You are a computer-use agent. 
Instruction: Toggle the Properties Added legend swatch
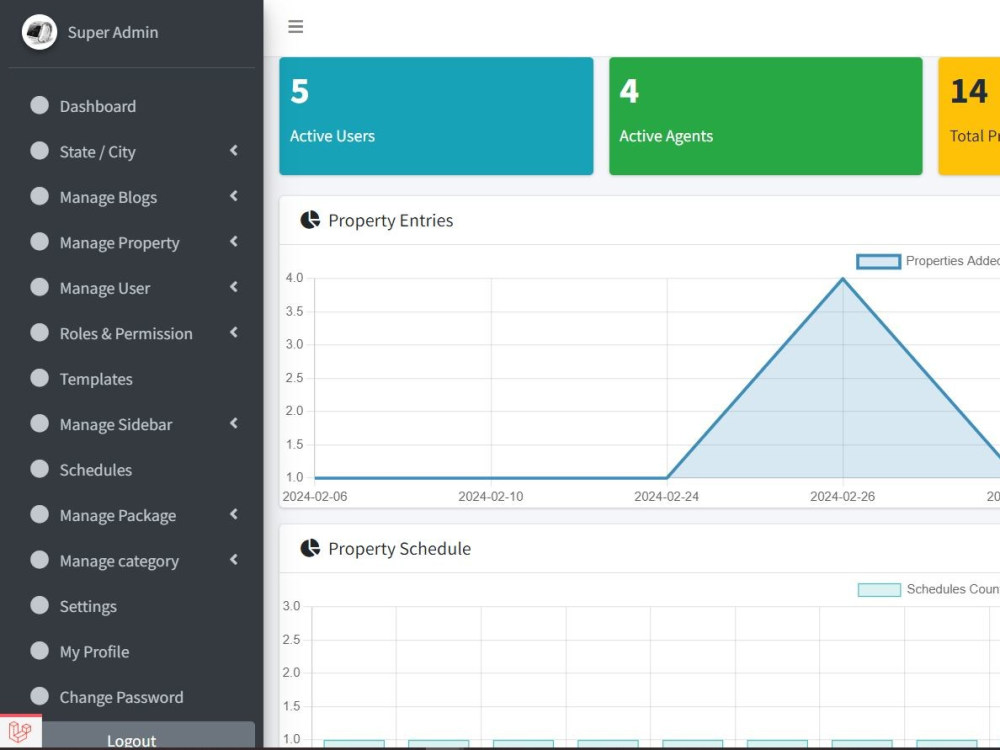tap(878, 261)
